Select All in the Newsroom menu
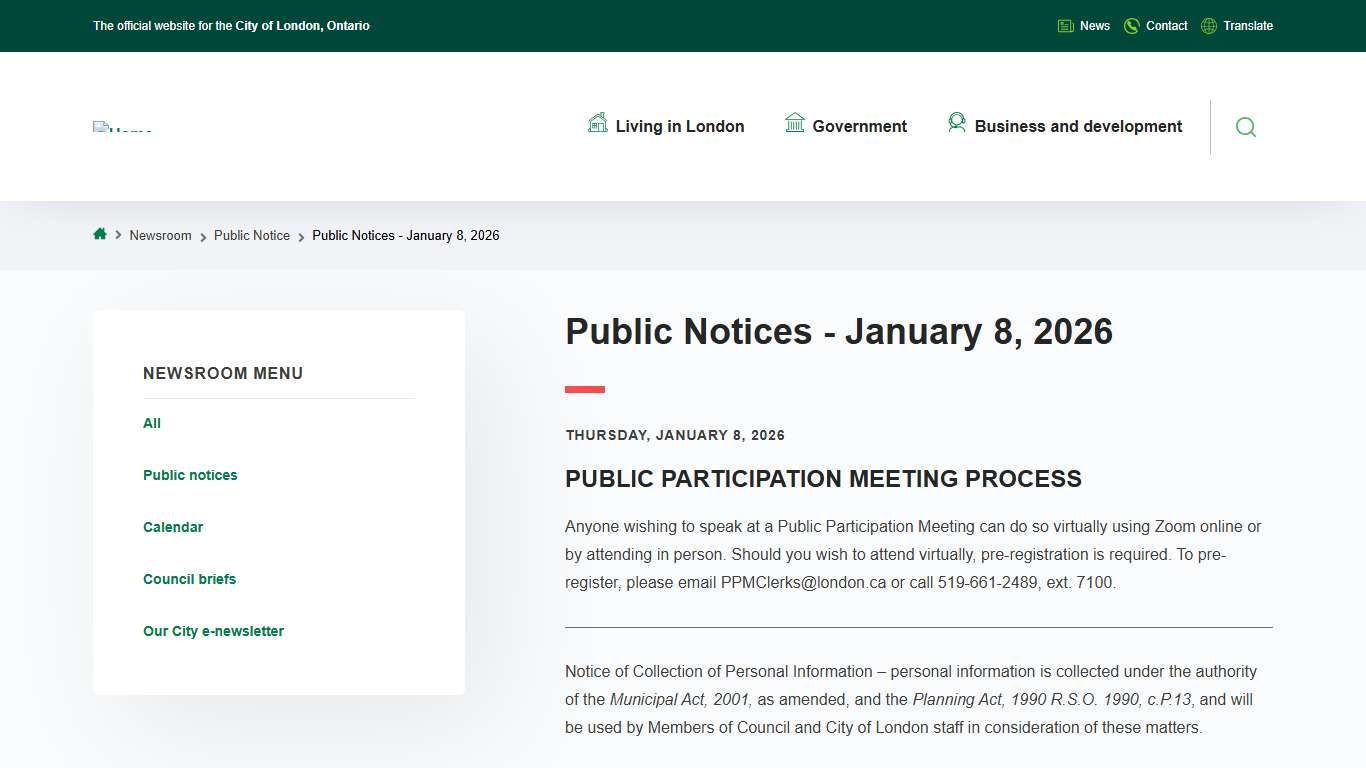The height and width of the screenshot is (768, 1366). tap(151, 423)
